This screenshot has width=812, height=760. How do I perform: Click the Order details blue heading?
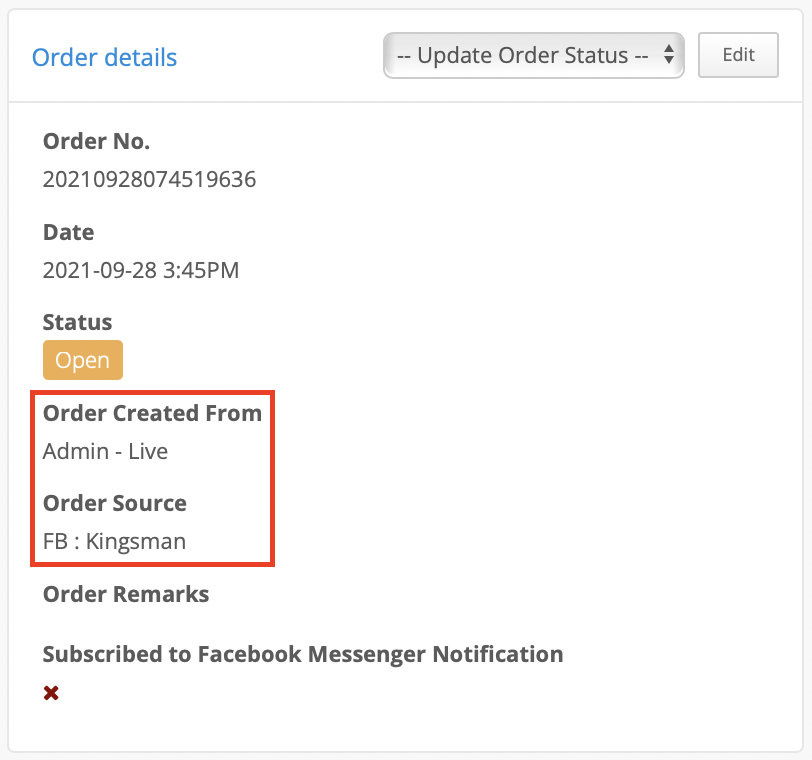coord(104,57)
